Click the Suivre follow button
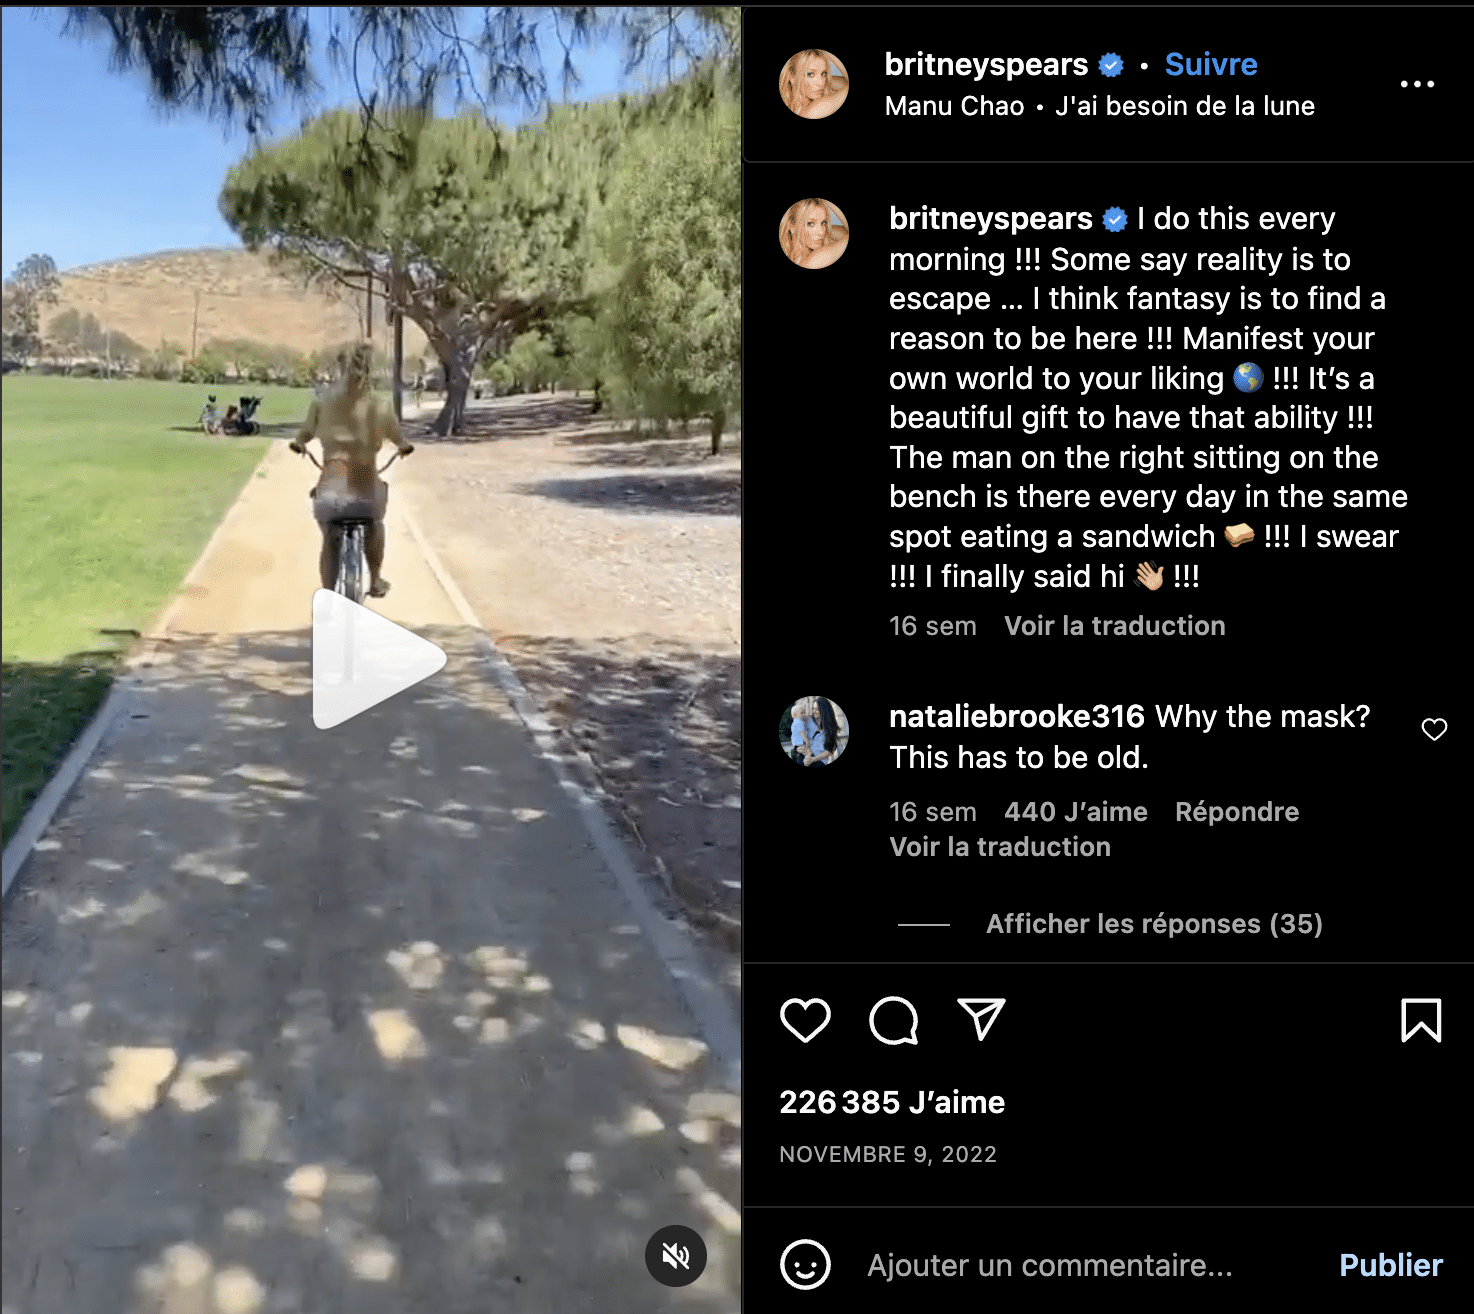This screenshot has width=1474, height=1314. [1211, 64]
